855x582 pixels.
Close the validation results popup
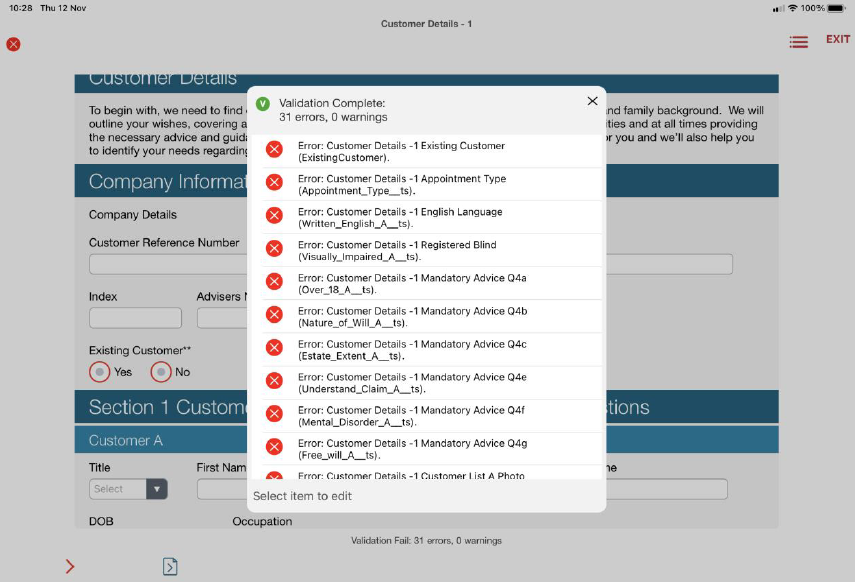(592, 101)
